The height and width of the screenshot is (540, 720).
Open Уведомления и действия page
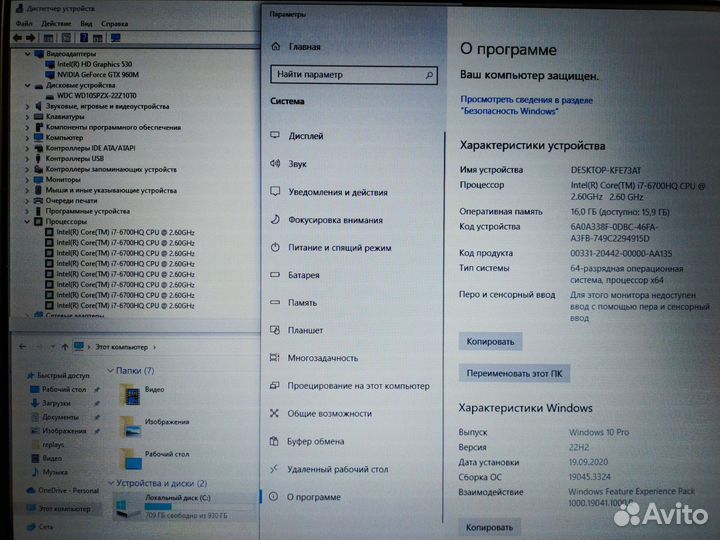pyautogui.click(x=338, y=192)
